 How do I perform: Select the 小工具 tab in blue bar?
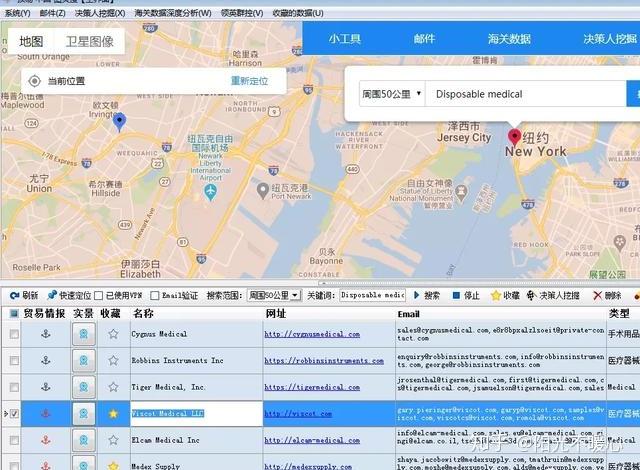pyautogui.click(x=344, y=39)
